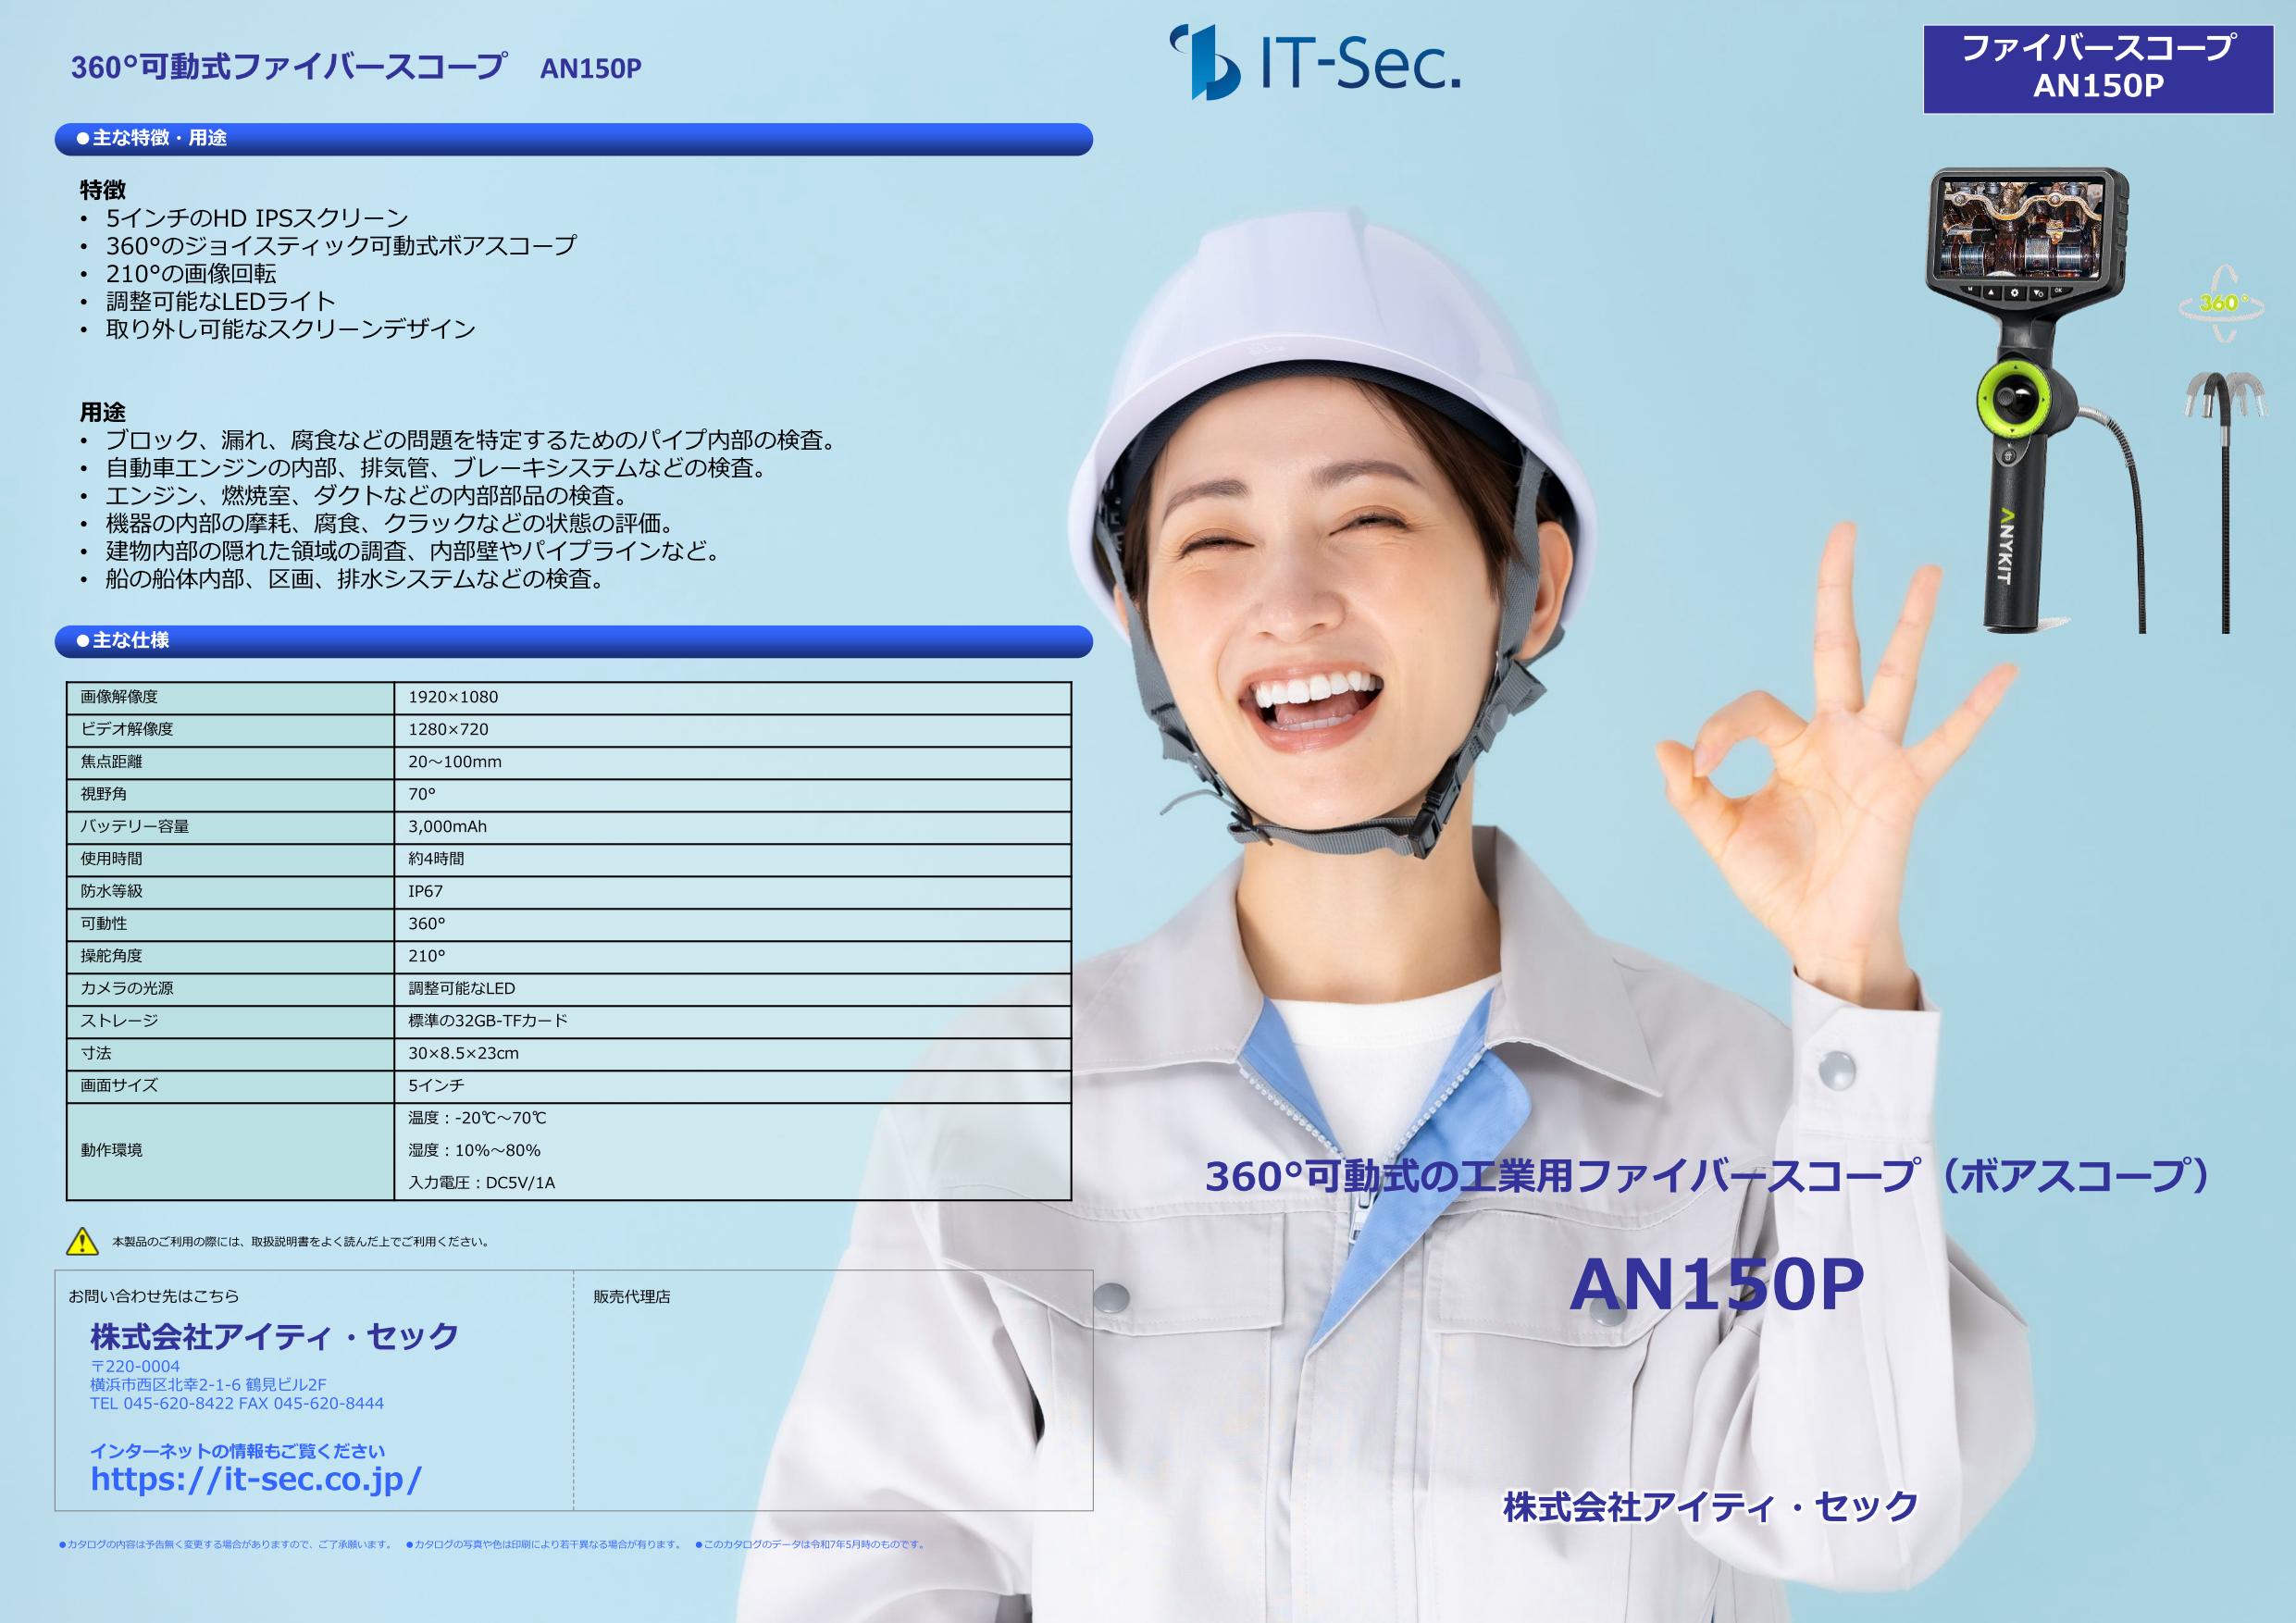Click the purple ファイバースコープ AN150P badge

(x=2098, y=68)
